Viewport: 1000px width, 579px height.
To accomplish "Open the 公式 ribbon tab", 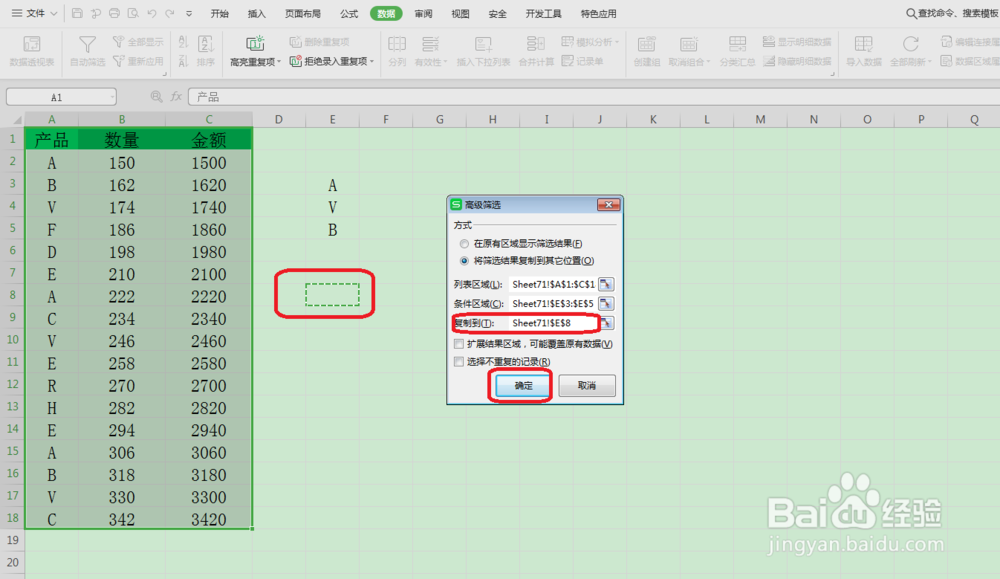I will coord(348,13).
